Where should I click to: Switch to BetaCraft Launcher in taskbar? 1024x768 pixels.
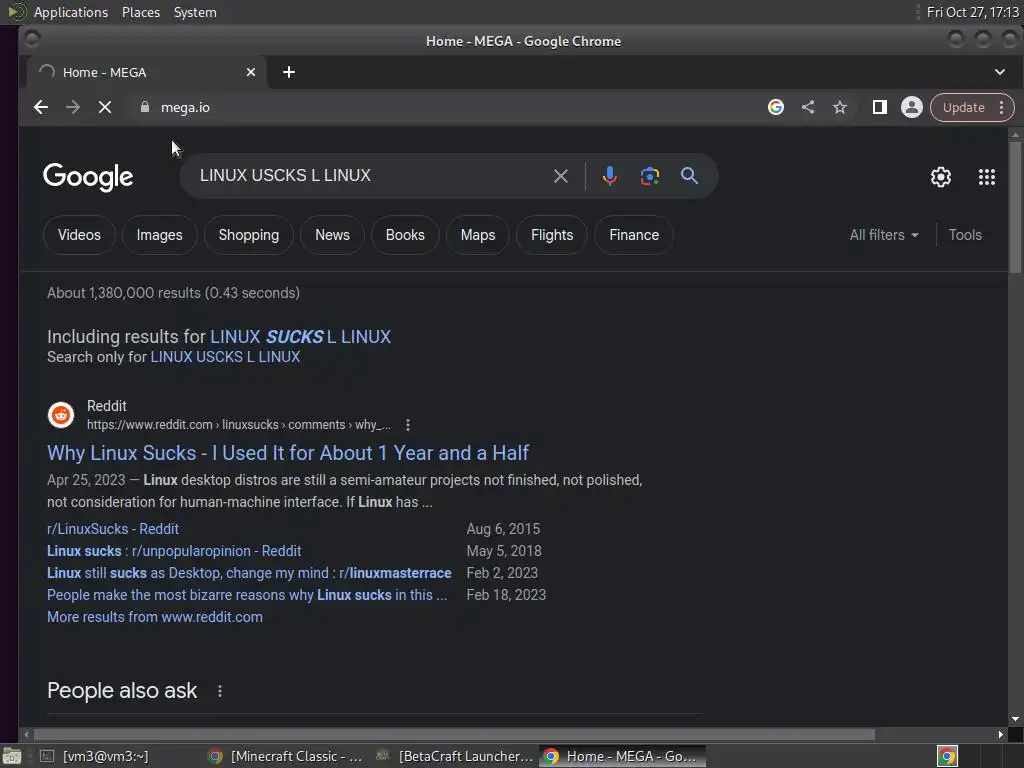click(455, 756)
